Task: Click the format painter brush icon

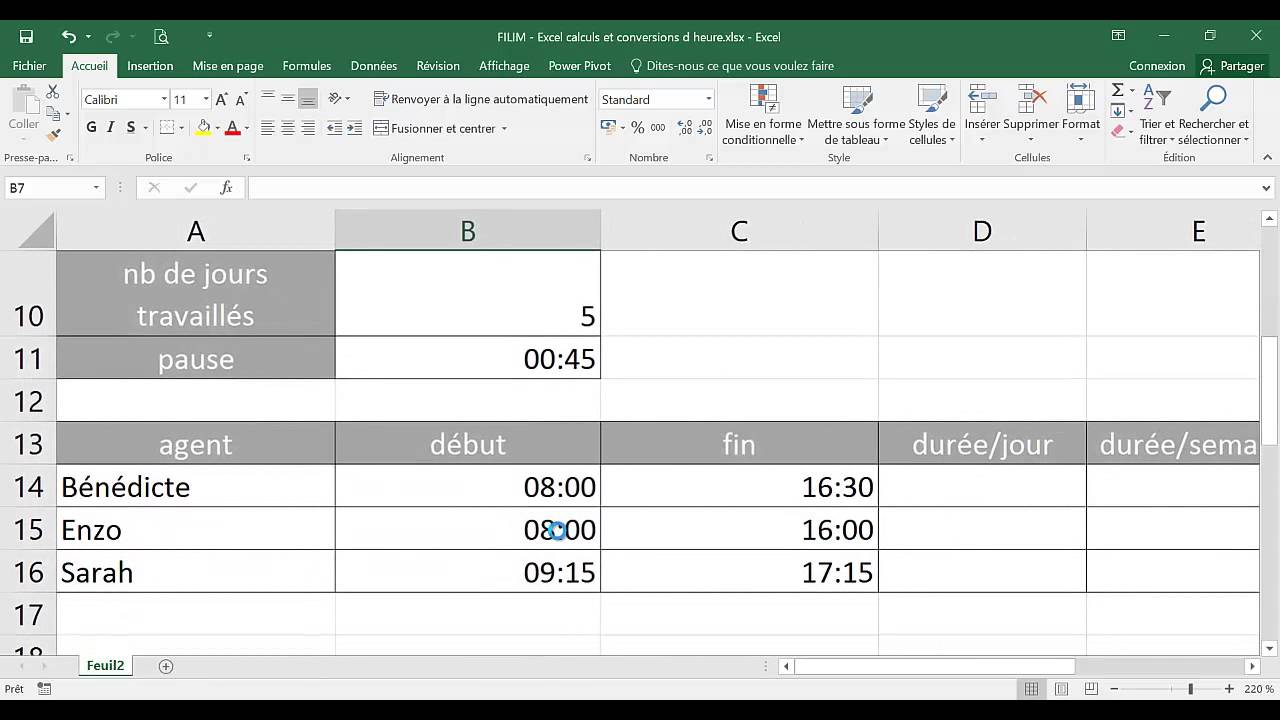Action: [x=53, y=134]
